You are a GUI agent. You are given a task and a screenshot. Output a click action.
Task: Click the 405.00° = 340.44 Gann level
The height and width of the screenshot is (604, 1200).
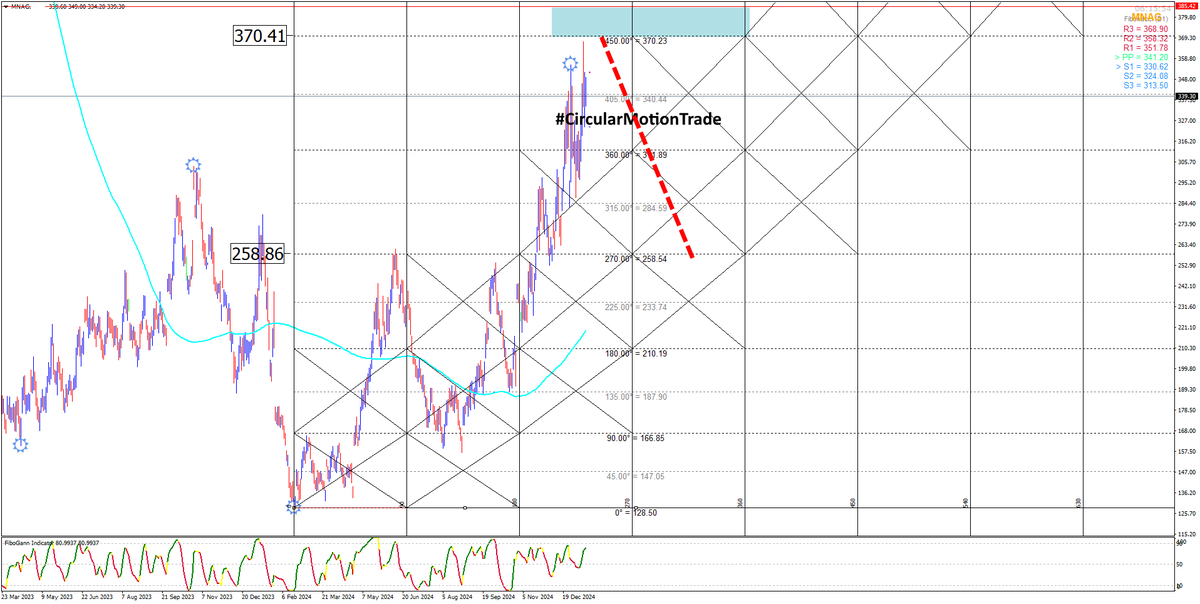(x=636, y=100)
